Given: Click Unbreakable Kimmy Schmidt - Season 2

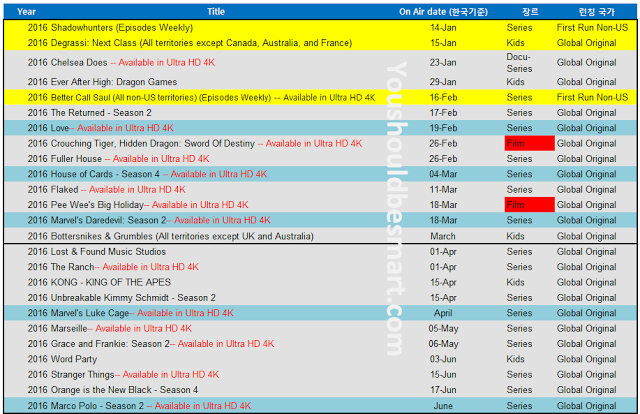Looking at the screenshot, I should (x=133, y=298).
